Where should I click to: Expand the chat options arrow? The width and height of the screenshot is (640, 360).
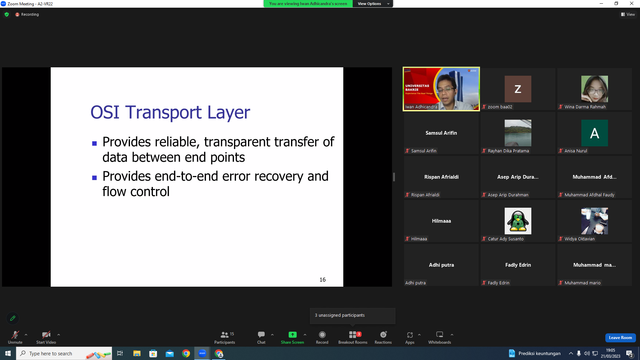(272, 335)
